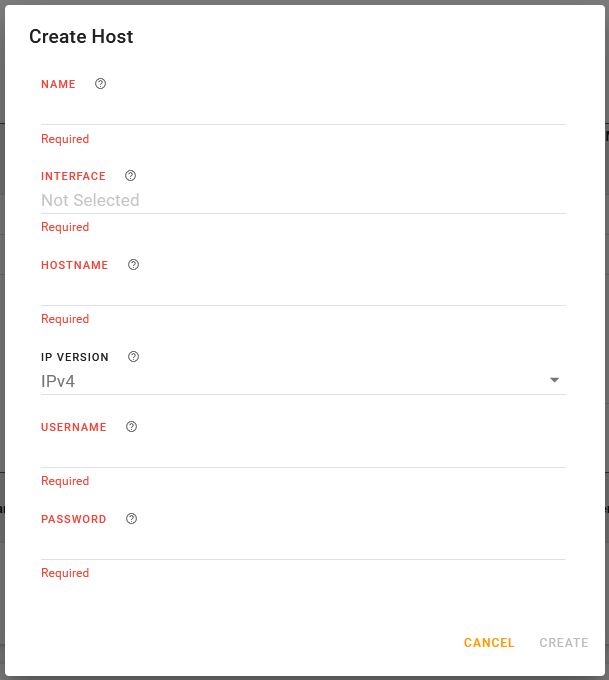
Task: Click the Interface help question mark icon
Action: click(x=130, y=176)
